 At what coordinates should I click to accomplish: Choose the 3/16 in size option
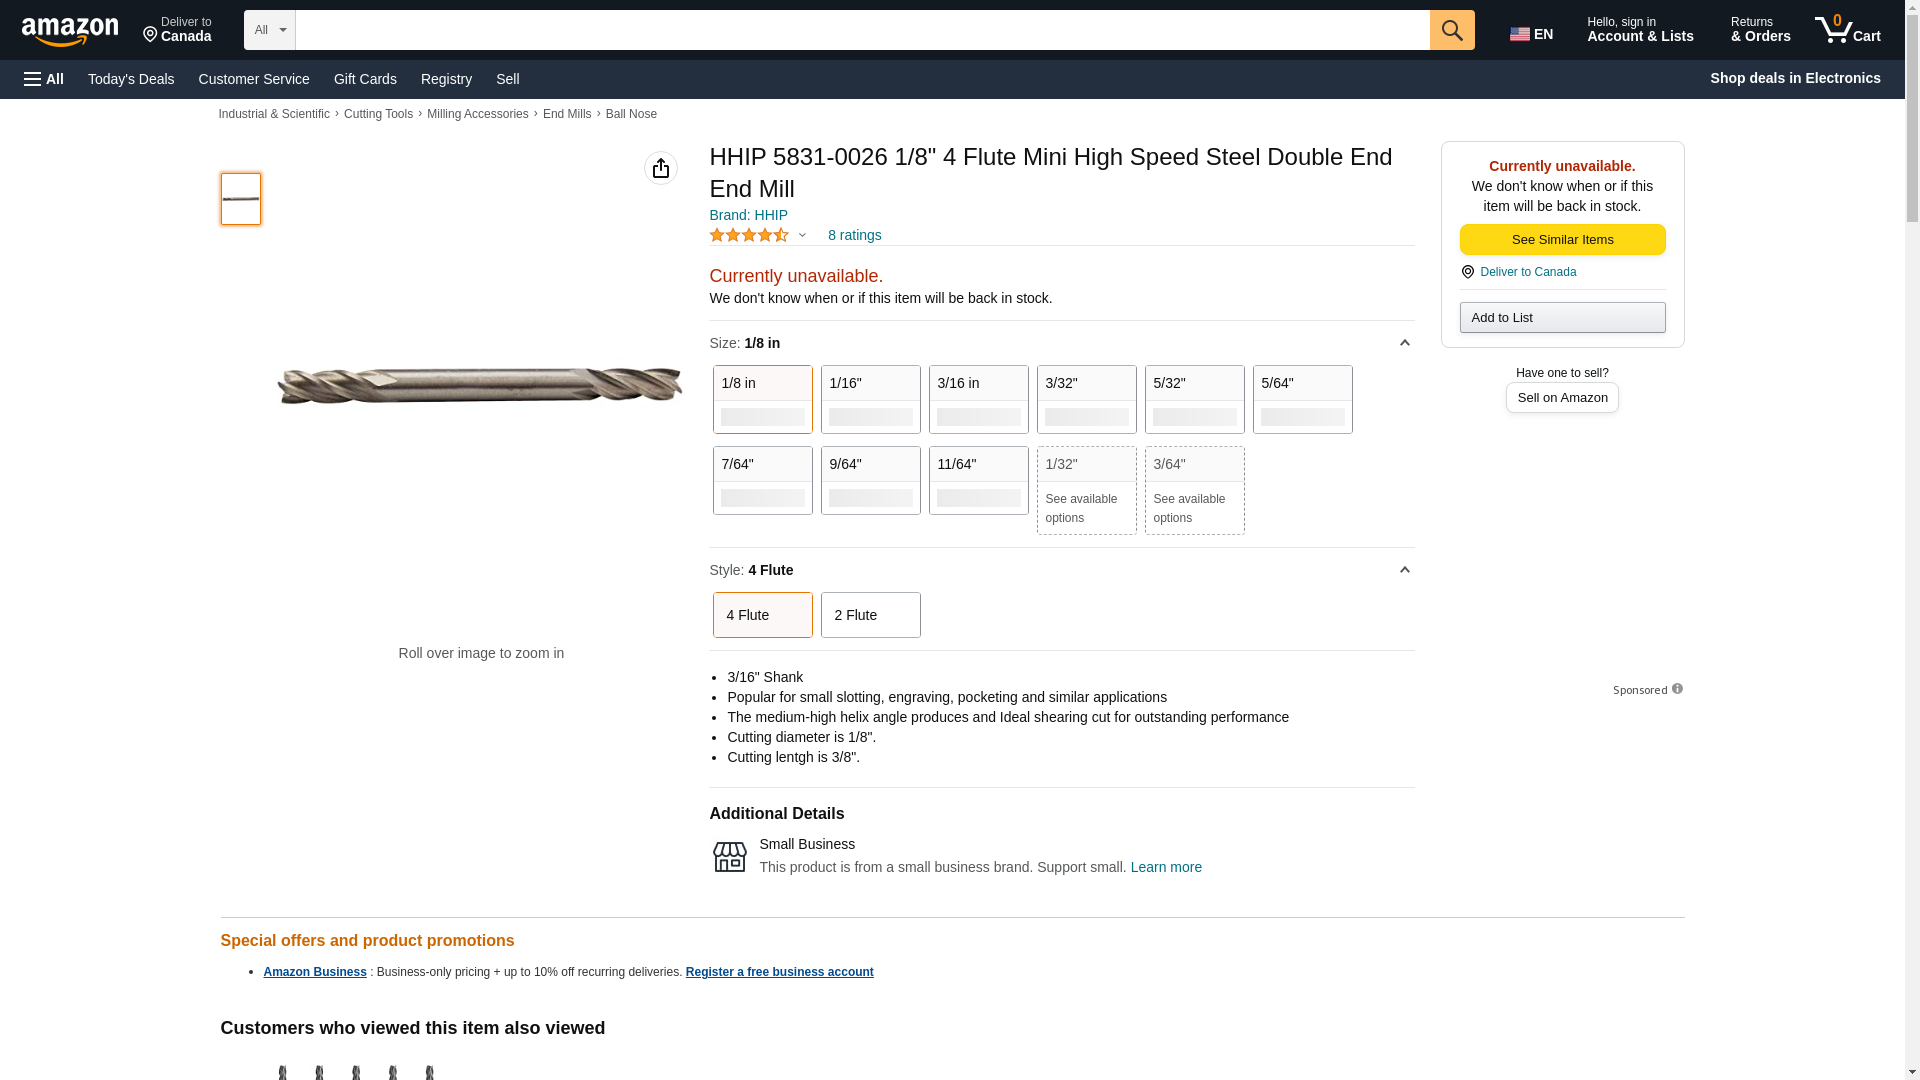pos(978,399)
